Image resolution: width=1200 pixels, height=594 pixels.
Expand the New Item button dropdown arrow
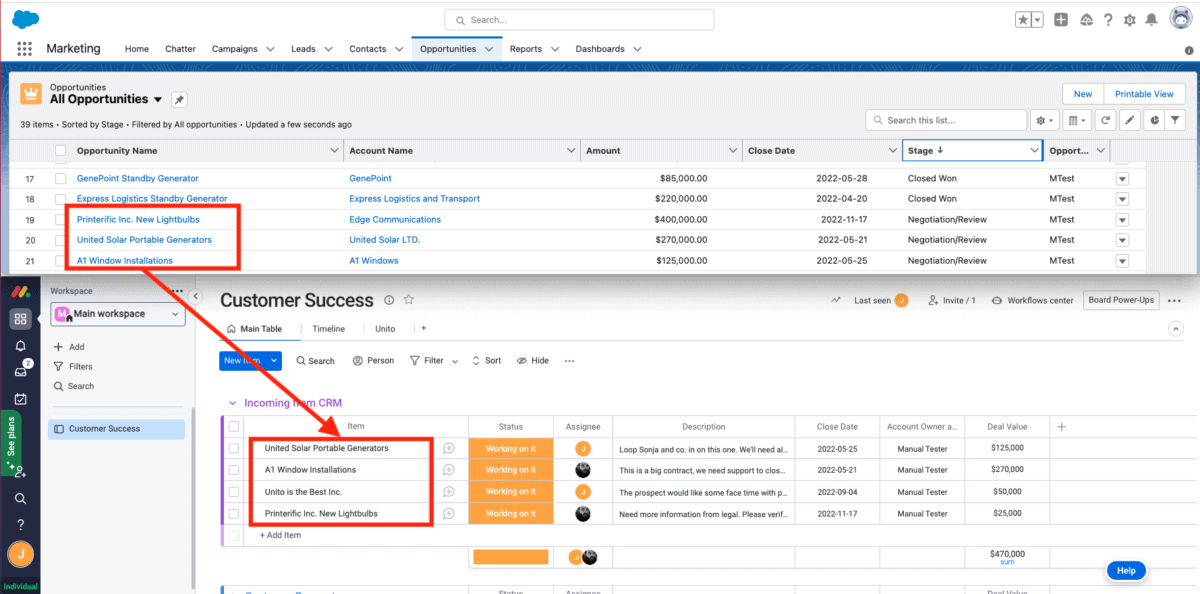(272, 360)
